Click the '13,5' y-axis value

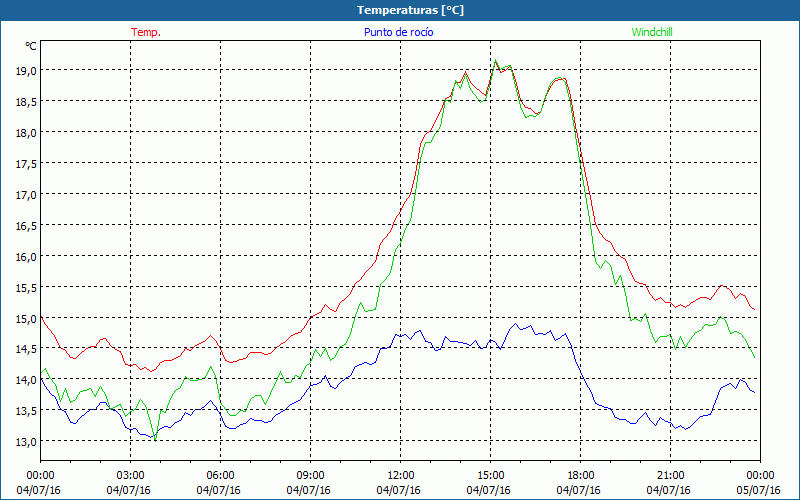[26, 411]
